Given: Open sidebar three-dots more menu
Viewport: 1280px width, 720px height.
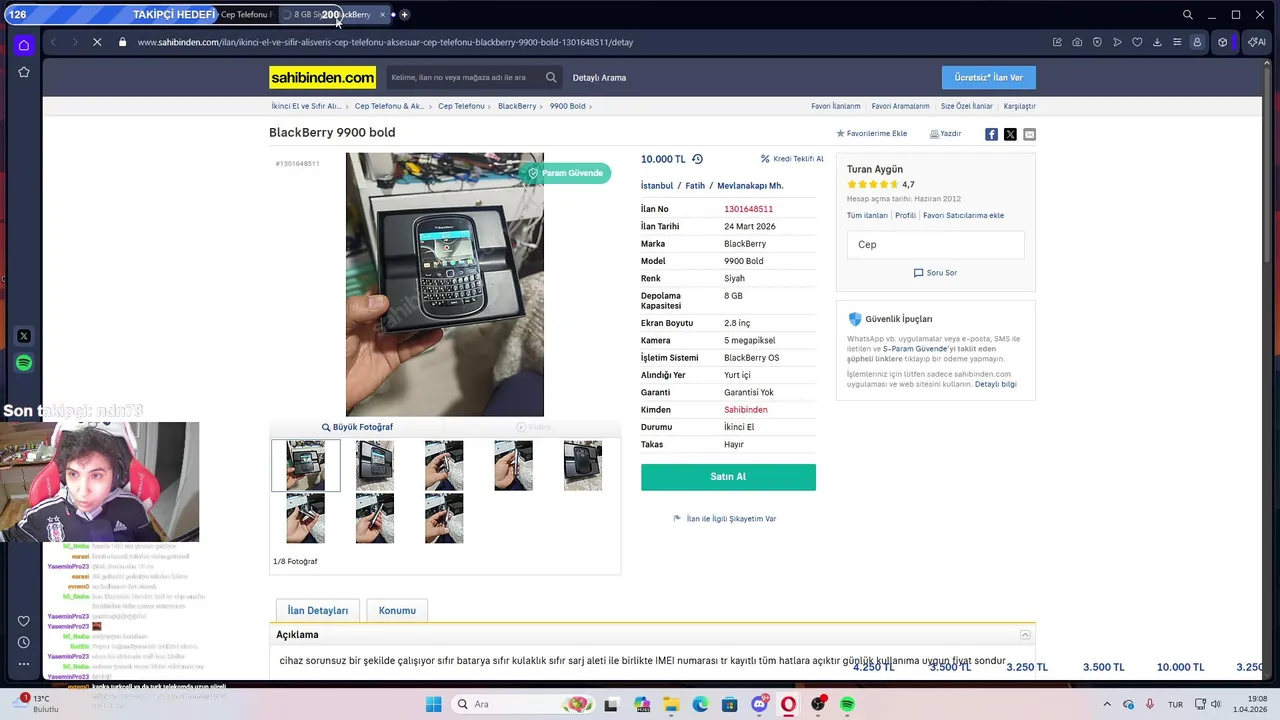Looking at the screenshot, I should pos(24,663).
